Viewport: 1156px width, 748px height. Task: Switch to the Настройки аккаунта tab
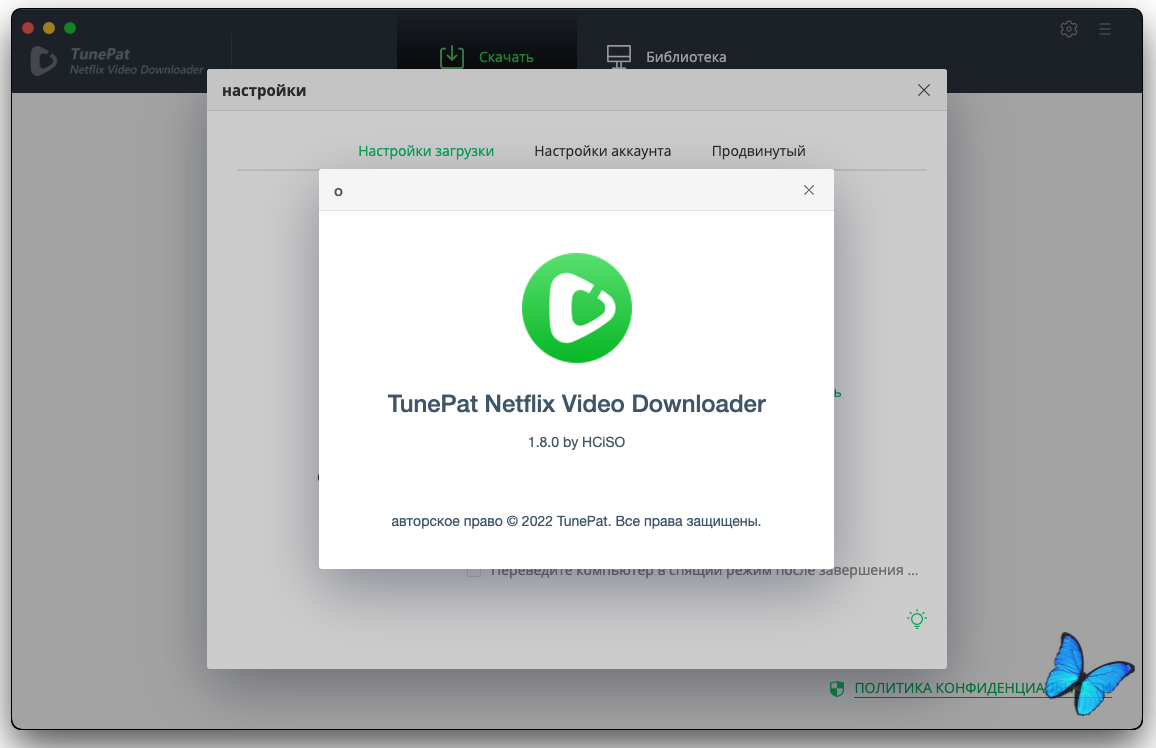point(602,151)
